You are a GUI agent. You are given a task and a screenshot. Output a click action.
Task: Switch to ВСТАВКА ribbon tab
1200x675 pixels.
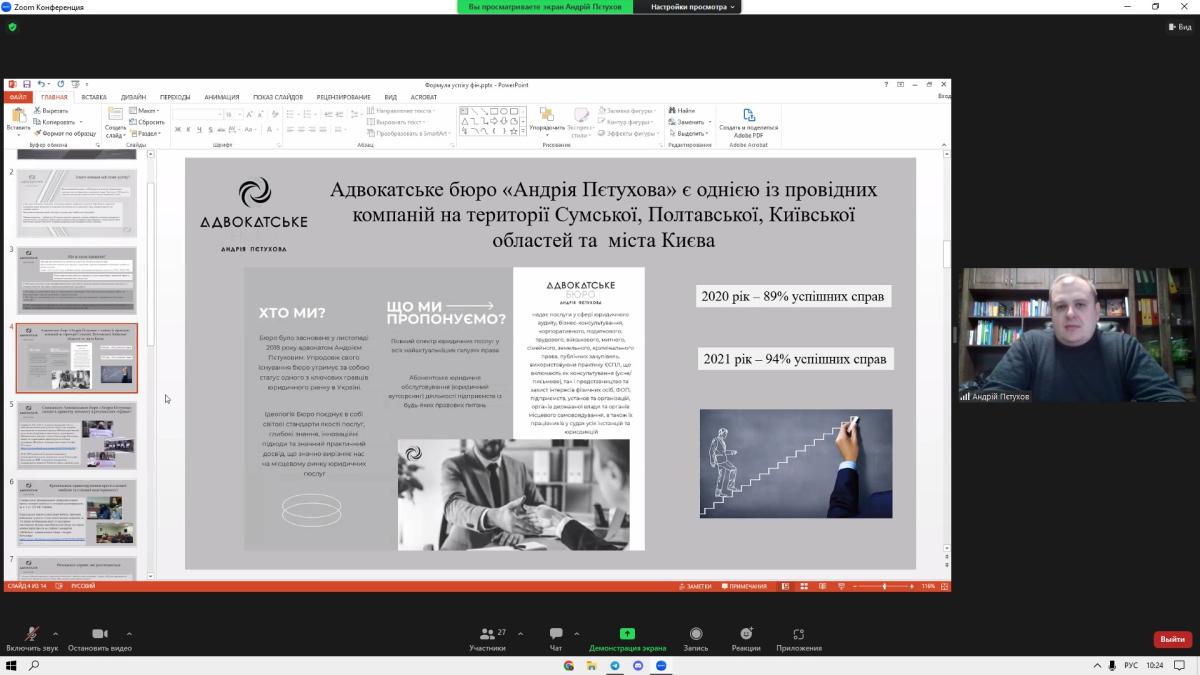[94, 97]
